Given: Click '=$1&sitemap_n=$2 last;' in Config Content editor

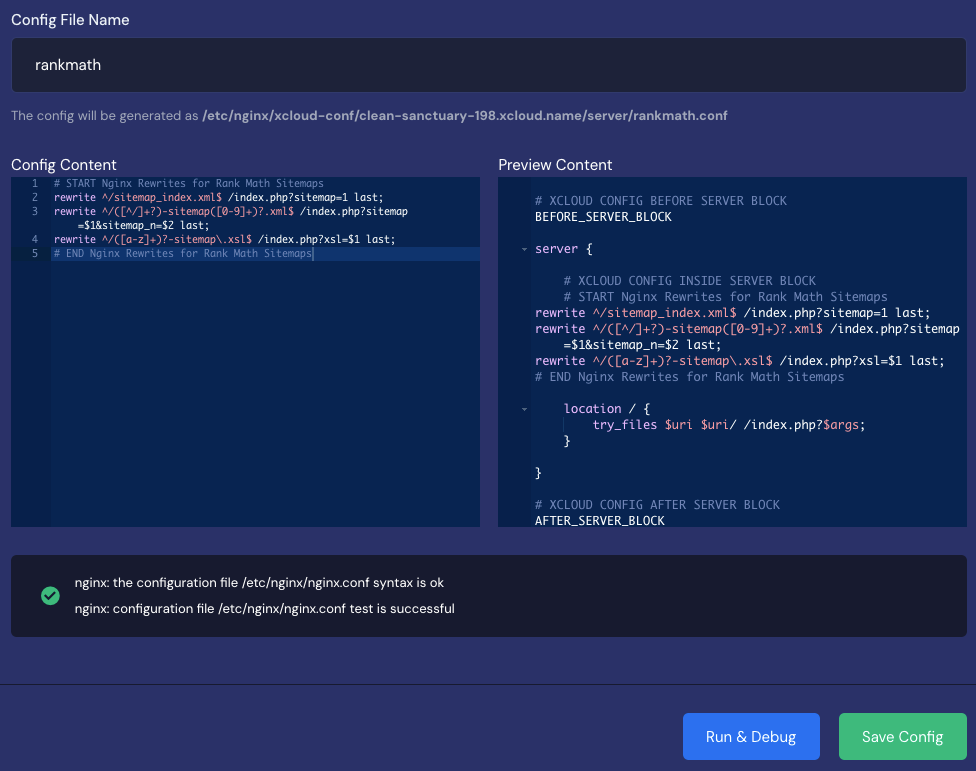Looking at the screenshot, I should [143, 225].
